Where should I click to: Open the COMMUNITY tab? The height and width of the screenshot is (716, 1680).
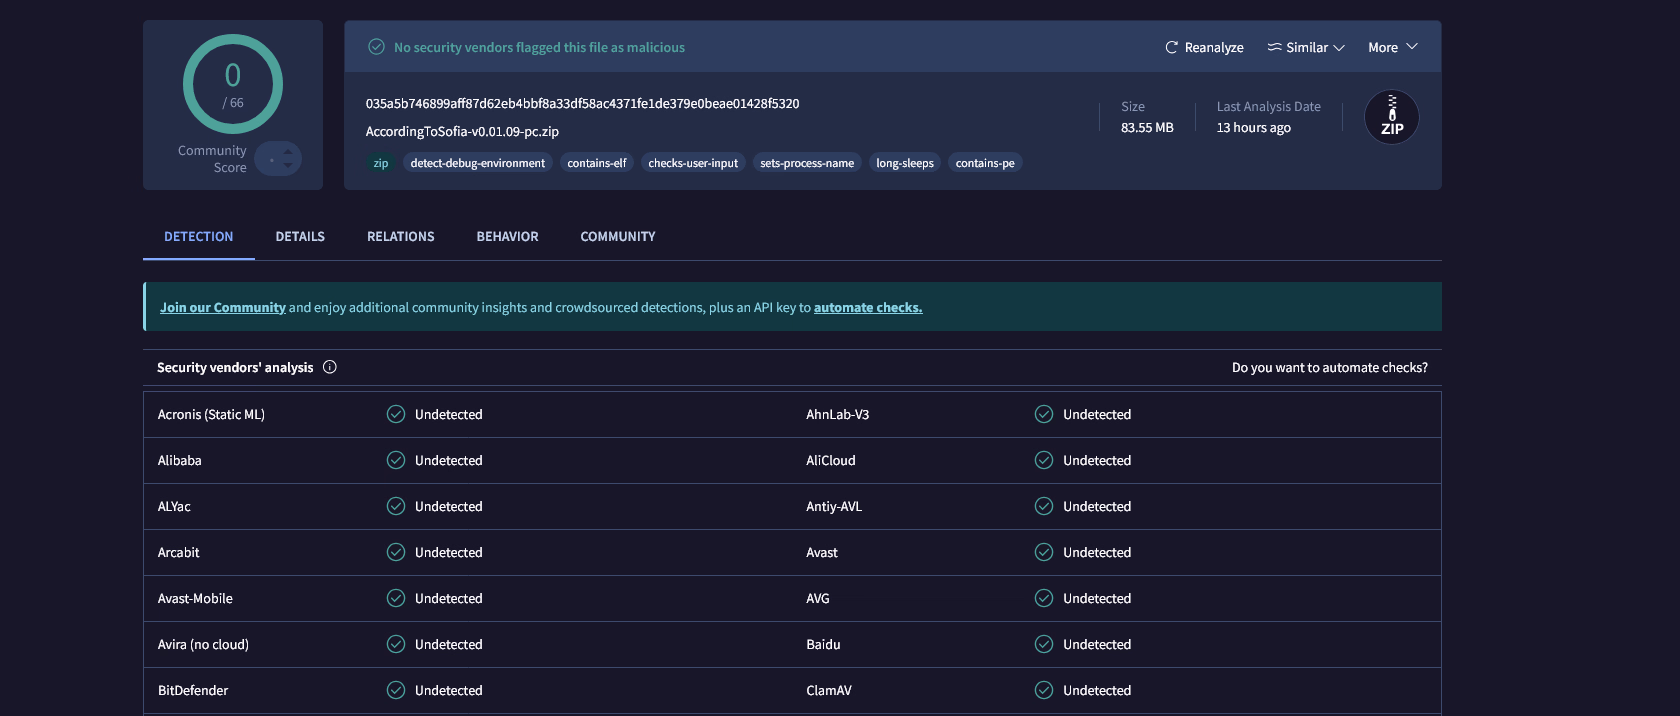click(x=617, y=237)
